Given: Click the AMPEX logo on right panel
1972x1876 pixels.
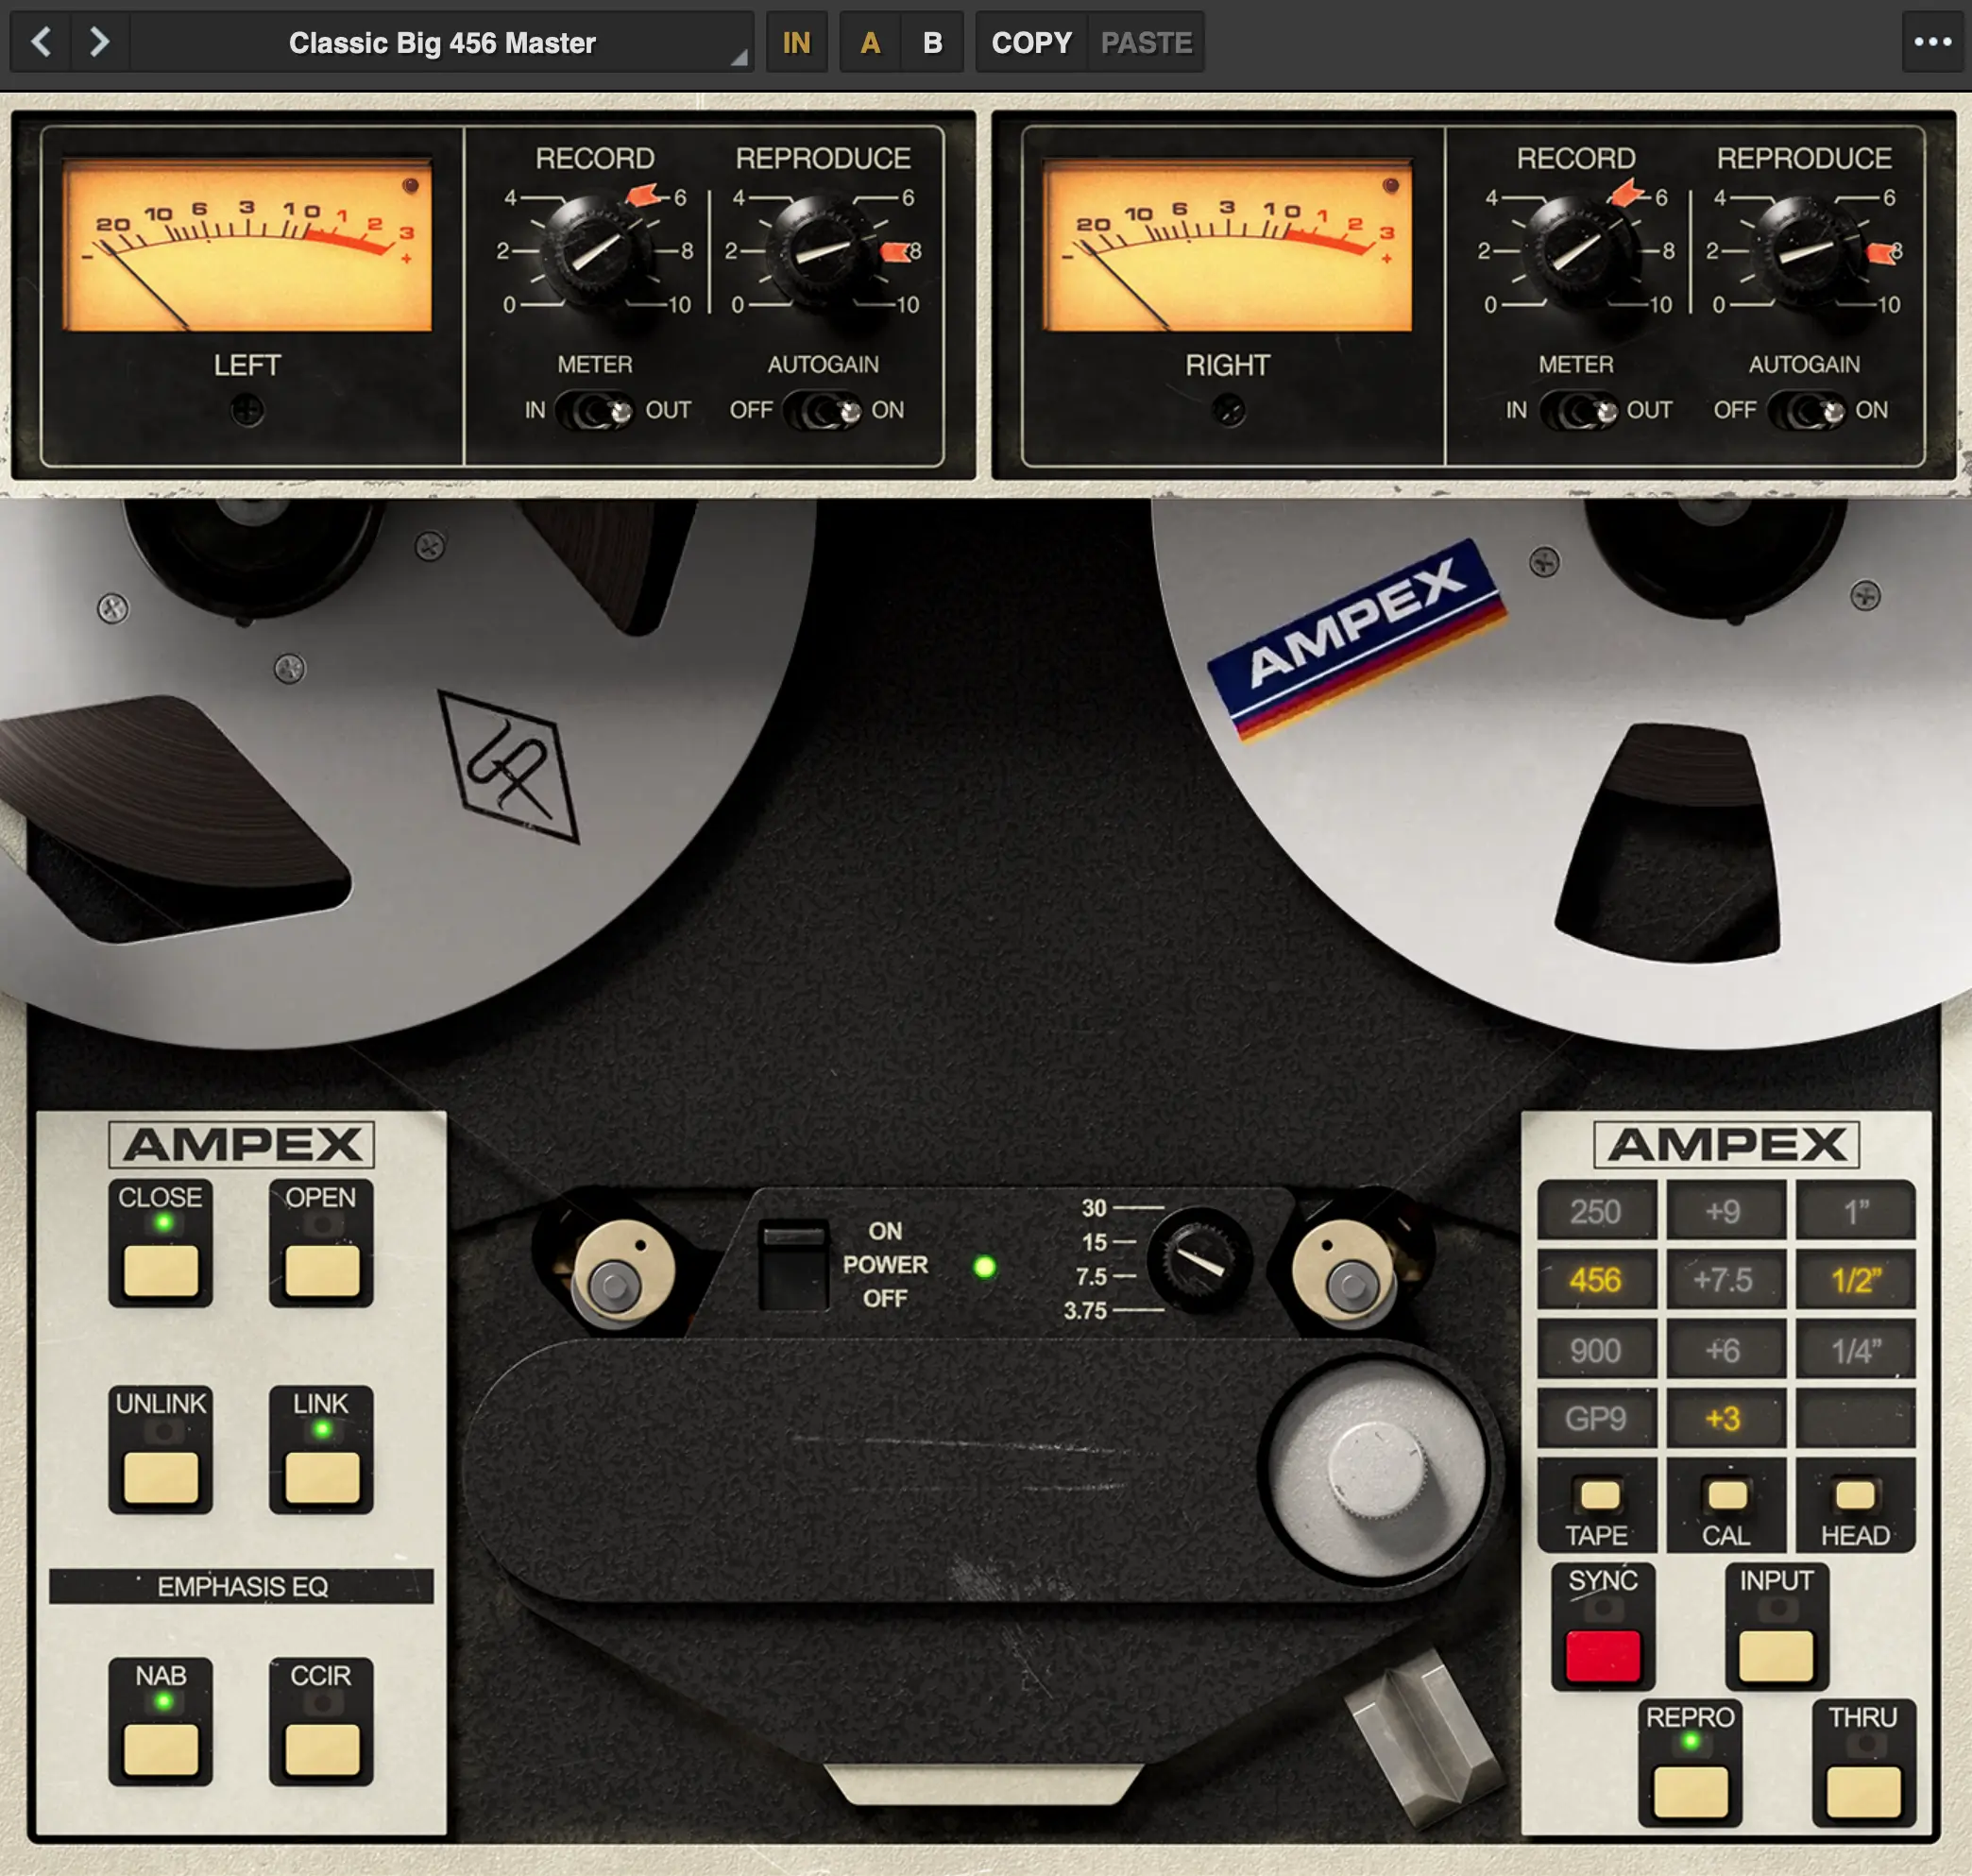Looking at the screenshot, I should pos(1726,1144).
